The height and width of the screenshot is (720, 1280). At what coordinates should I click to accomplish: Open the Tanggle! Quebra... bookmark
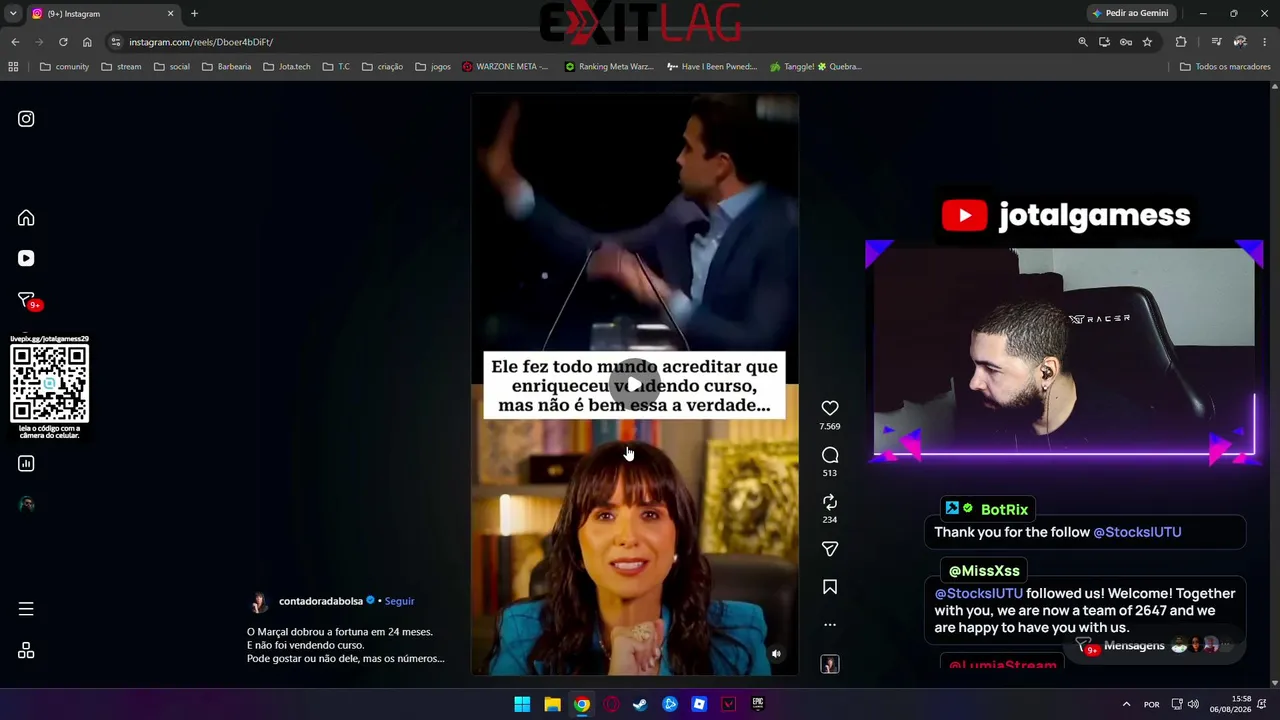[x=815, y=67]
